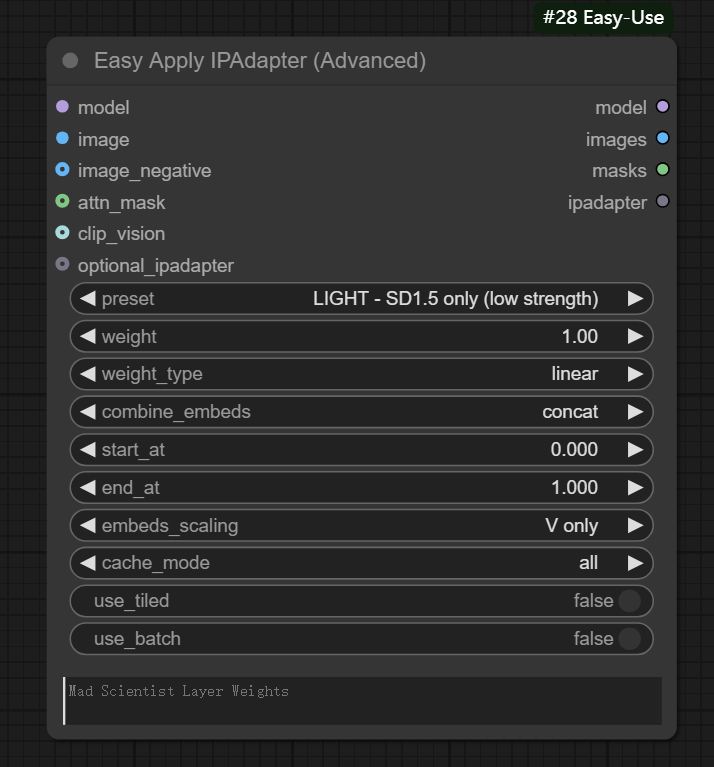714x767 pixels.
Task: Decrease end_at with the left arrow
Action: tap(87, 488)
